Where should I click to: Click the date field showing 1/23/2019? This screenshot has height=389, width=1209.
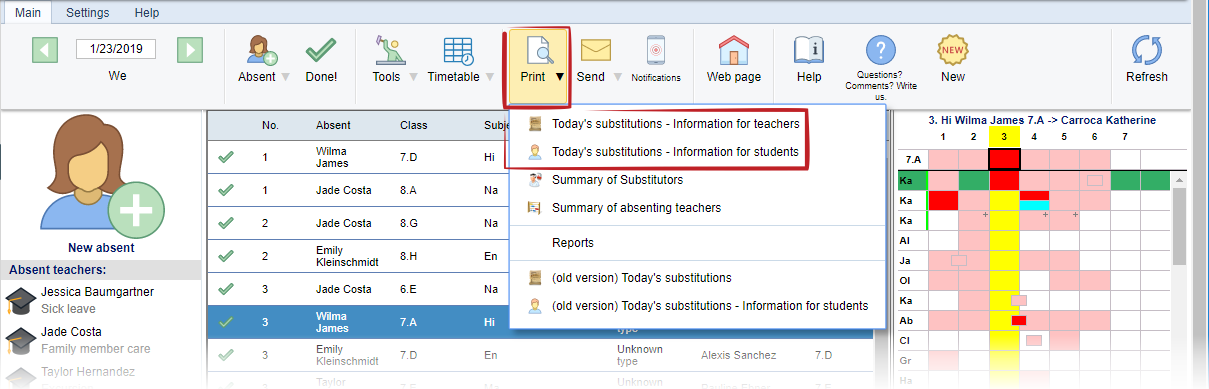[x=118, y=48]
